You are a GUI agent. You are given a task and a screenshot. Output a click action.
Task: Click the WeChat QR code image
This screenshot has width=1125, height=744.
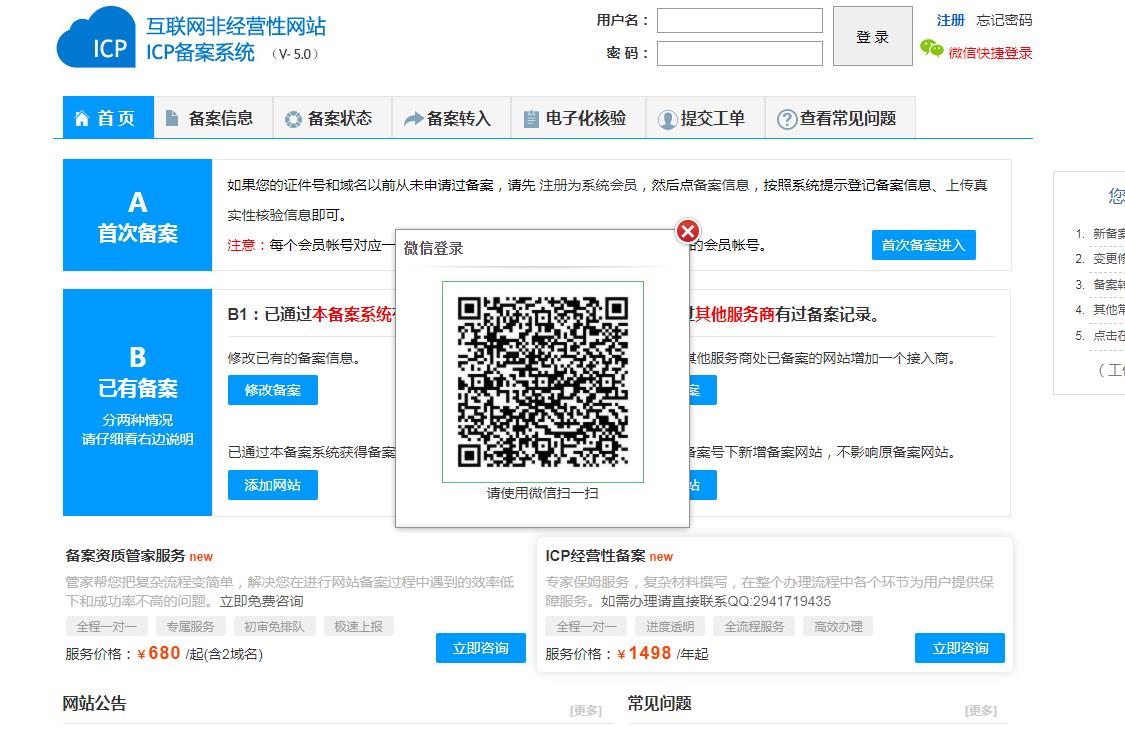[542, 382]
